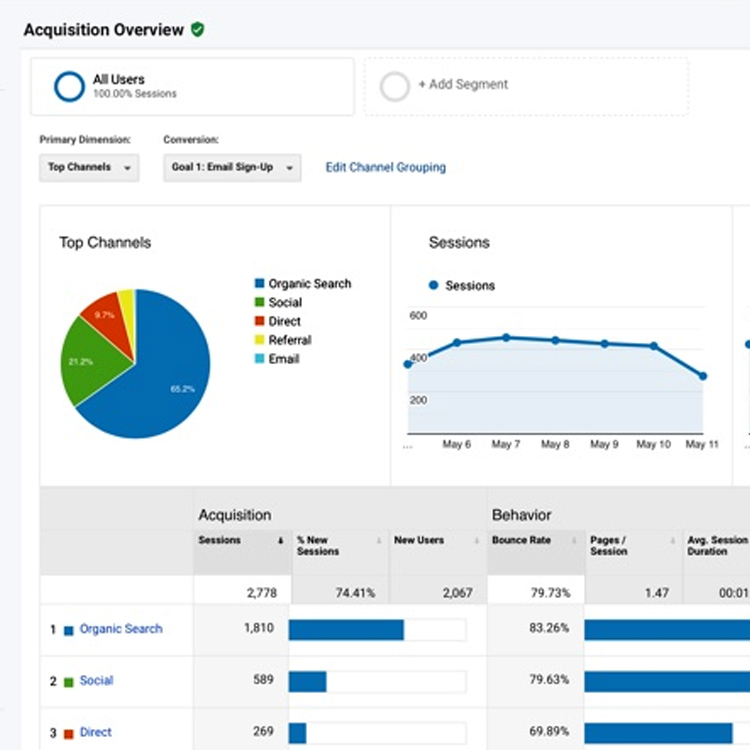Open the Organic Search channel link
Screen dimensions: 750x750
click(121, 629)
